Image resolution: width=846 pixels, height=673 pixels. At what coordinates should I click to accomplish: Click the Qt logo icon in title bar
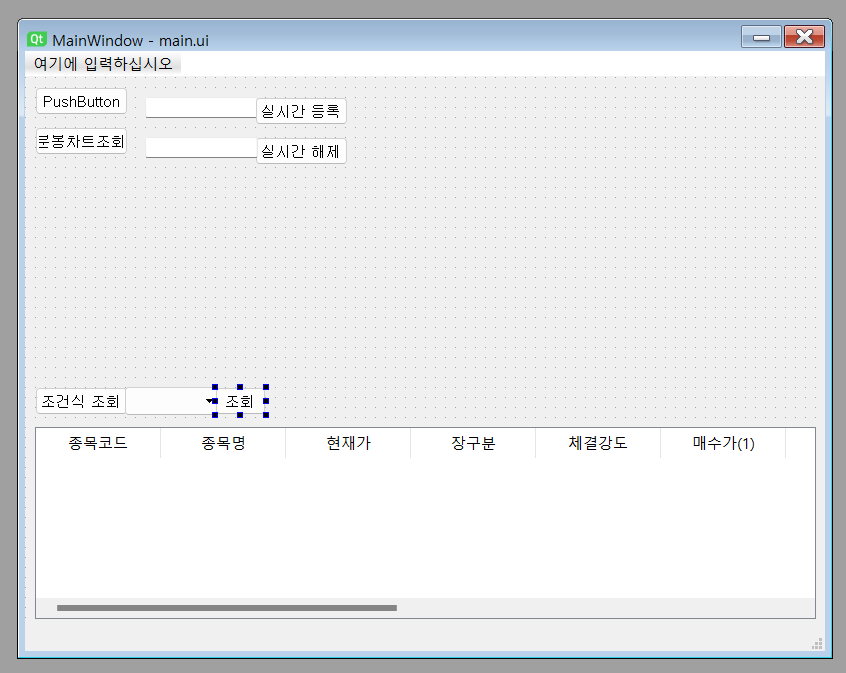pos(37,39)
